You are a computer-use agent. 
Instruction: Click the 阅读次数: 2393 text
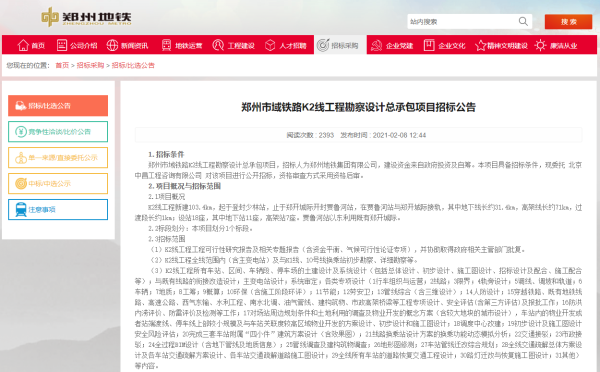pyautogui.click(x=310, y=135)
